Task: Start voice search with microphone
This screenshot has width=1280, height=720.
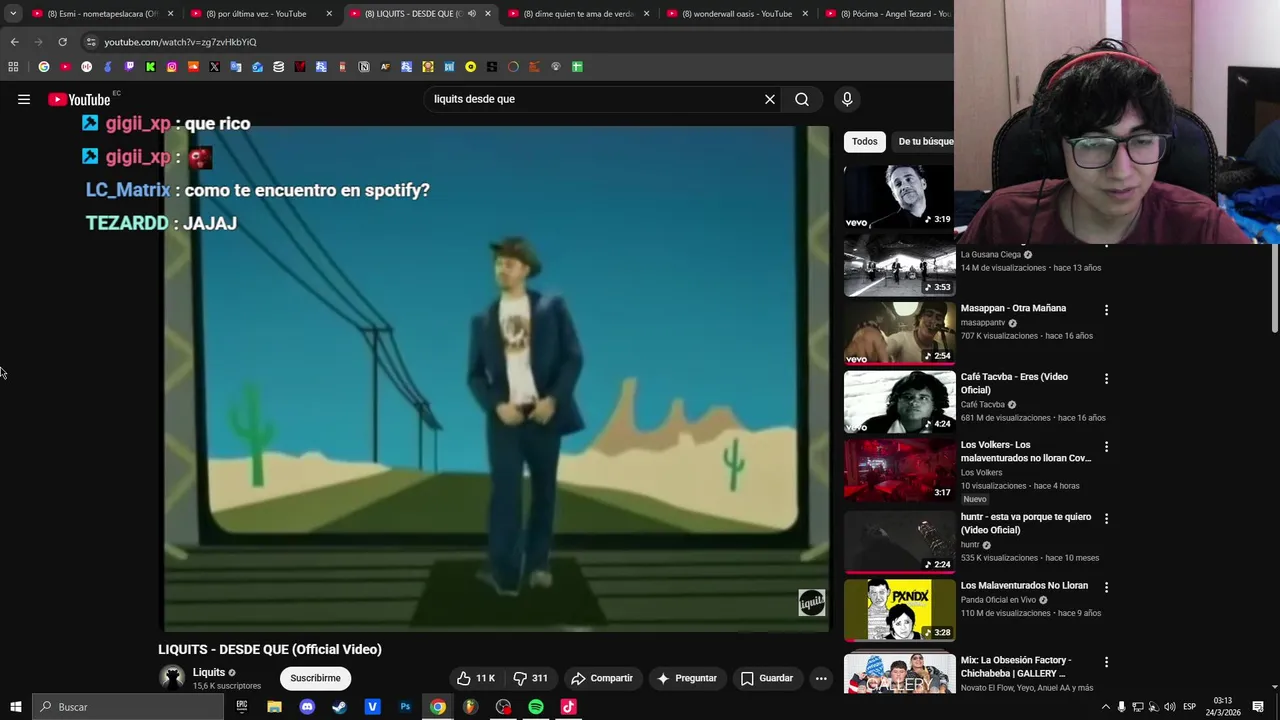Action: (847, 99)
